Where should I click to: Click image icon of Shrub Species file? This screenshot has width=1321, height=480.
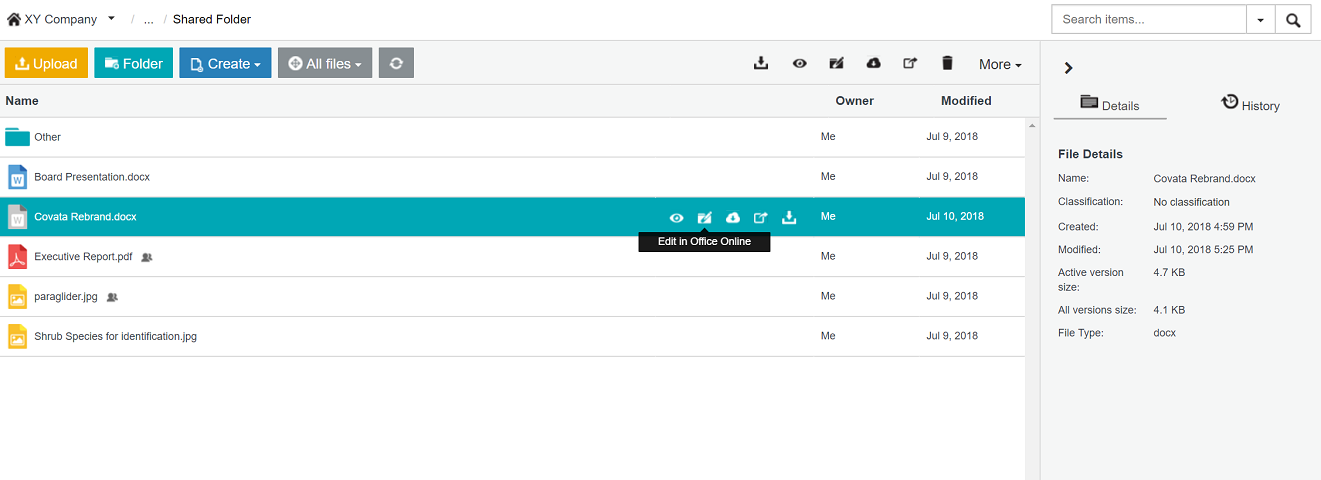[17, 337]
